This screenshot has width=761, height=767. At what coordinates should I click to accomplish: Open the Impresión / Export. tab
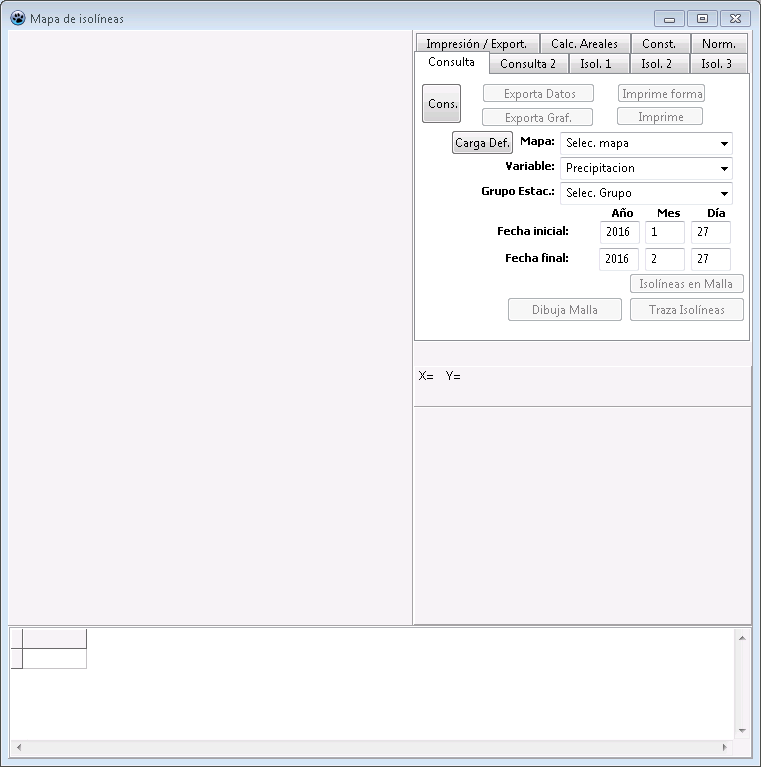pyautogui.click(x=476, y=44)
